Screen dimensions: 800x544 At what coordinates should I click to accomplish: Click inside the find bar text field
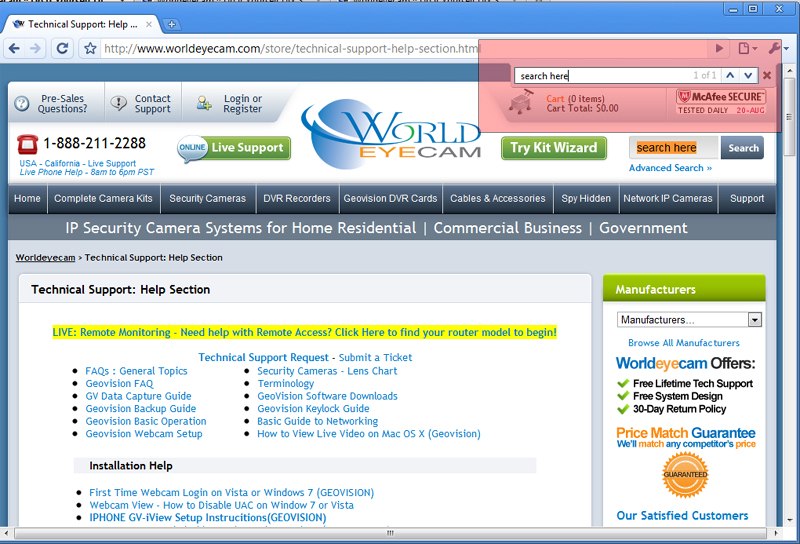point(602,76)
